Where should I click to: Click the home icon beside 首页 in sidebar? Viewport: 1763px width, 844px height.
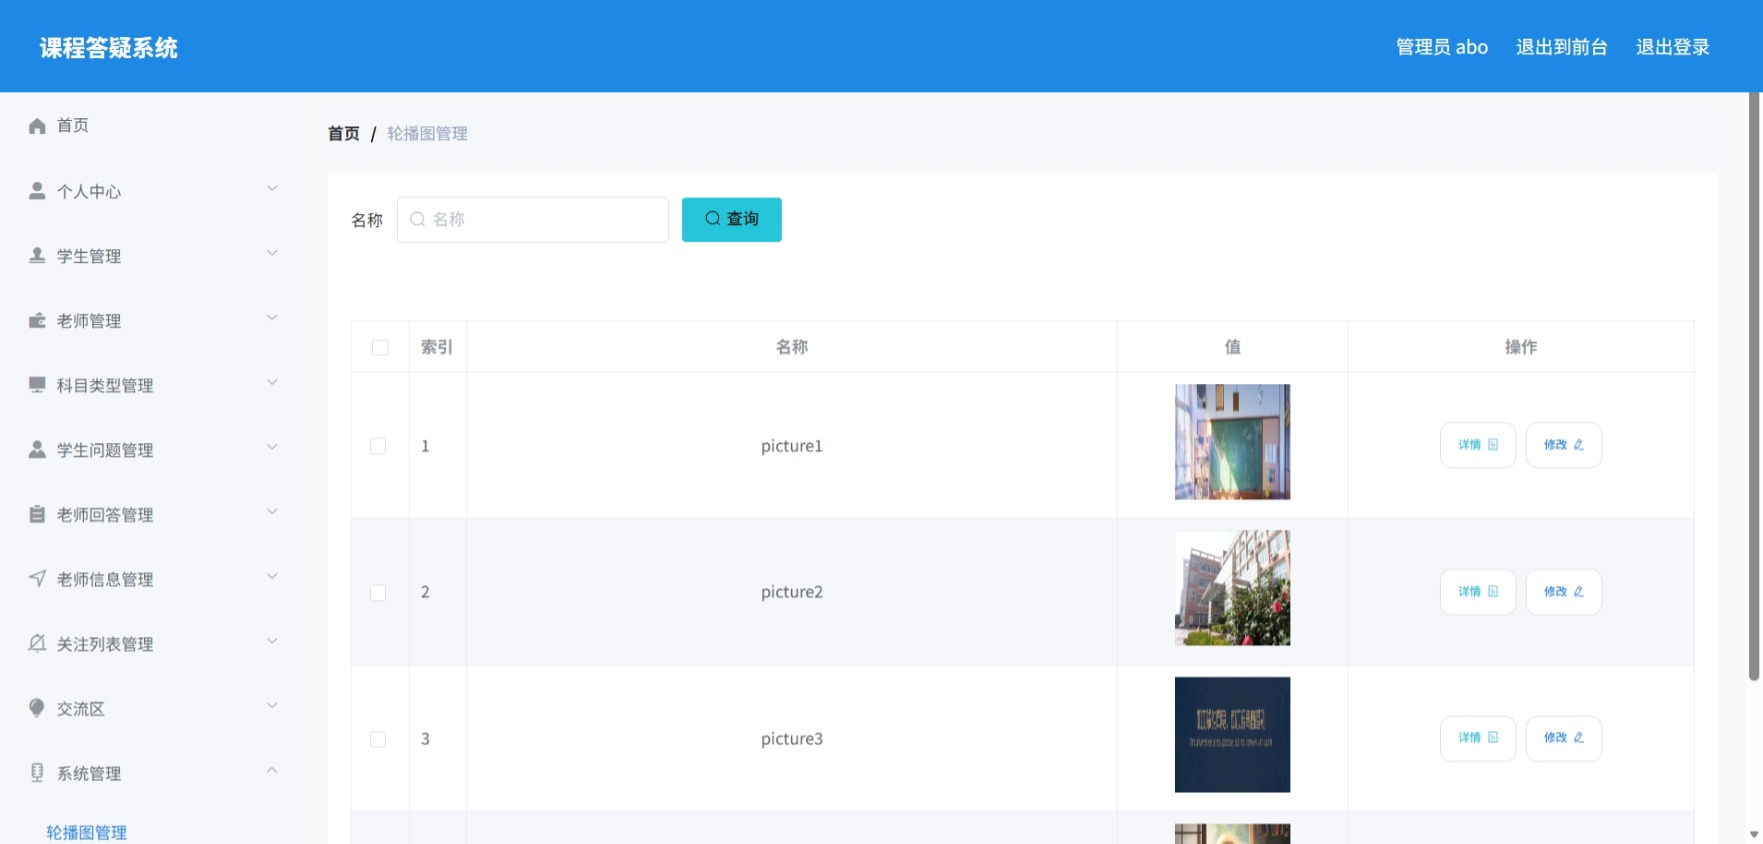tap(37, 126)
